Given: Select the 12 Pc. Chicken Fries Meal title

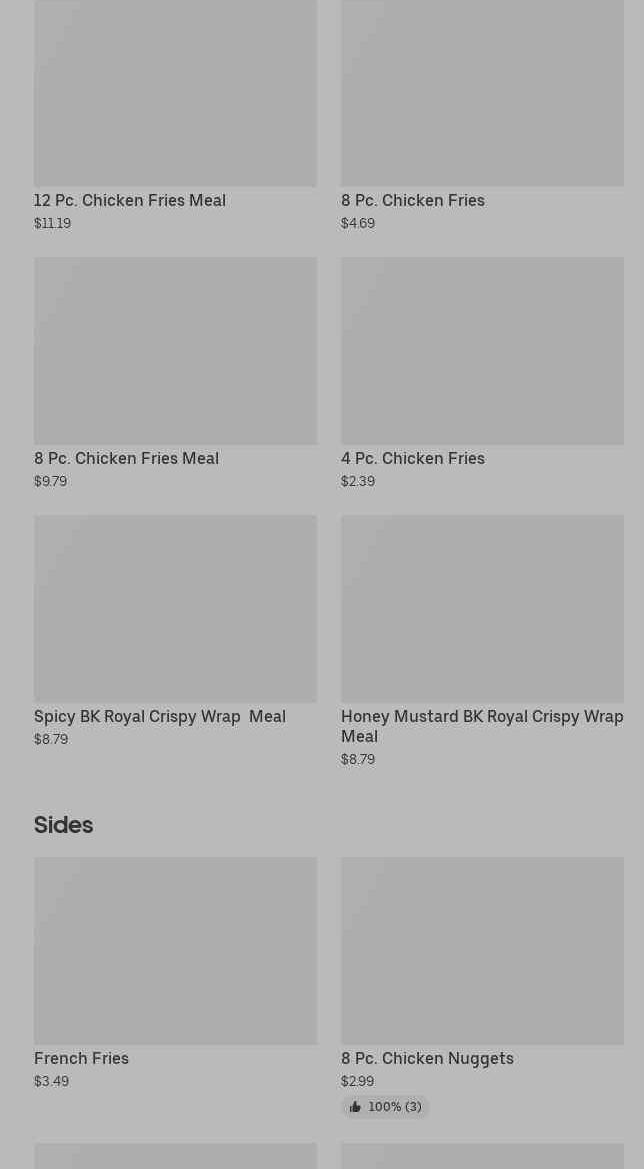Looking at the screenshot, I should pyautogui.click(x=130, y=200).
